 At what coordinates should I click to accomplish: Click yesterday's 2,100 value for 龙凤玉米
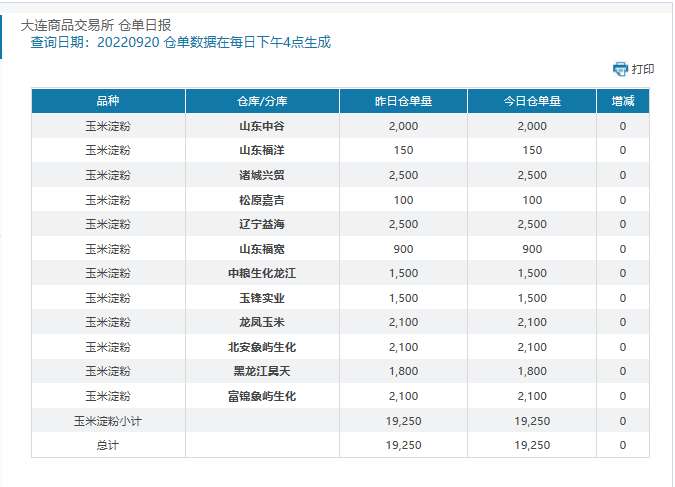click(x=403, y=323)
